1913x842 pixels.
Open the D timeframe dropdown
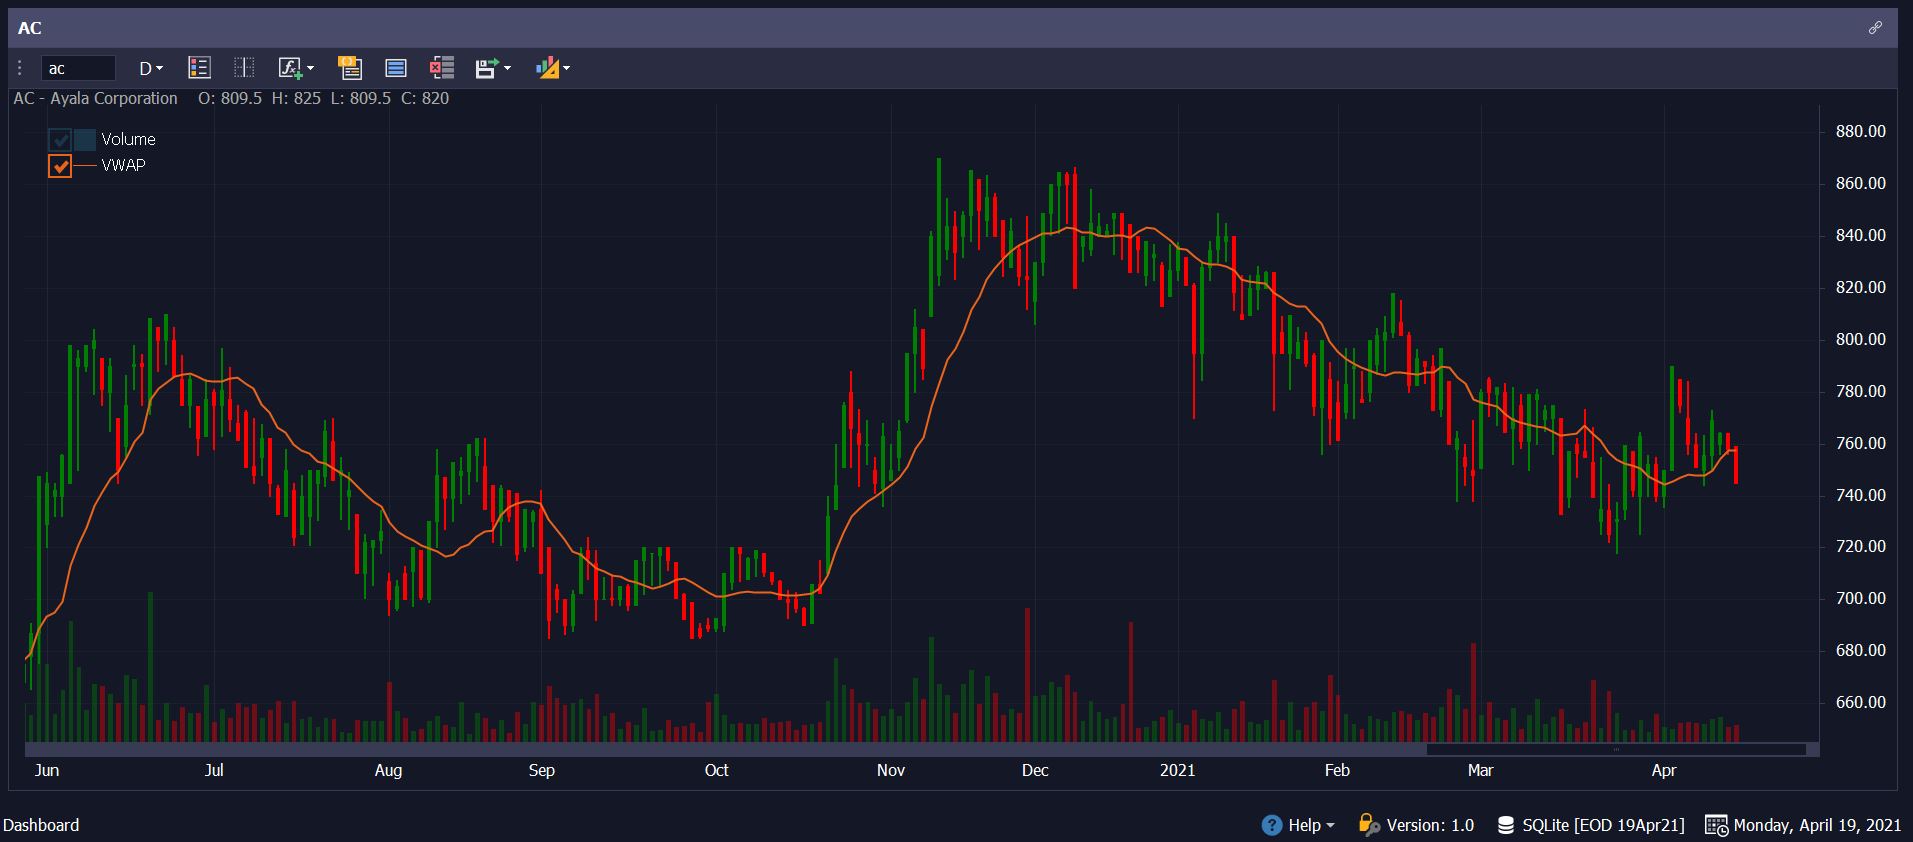(x=150, y=68)
